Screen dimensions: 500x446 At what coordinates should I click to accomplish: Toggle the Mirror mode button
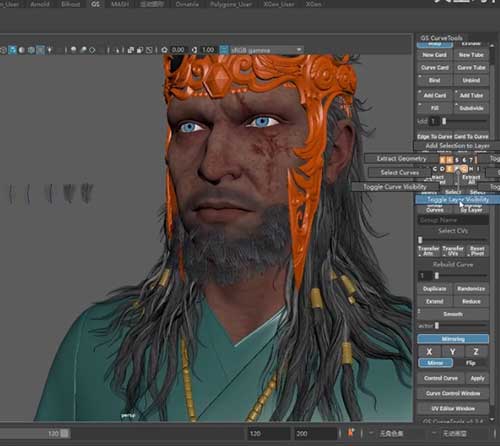[435, 363]
